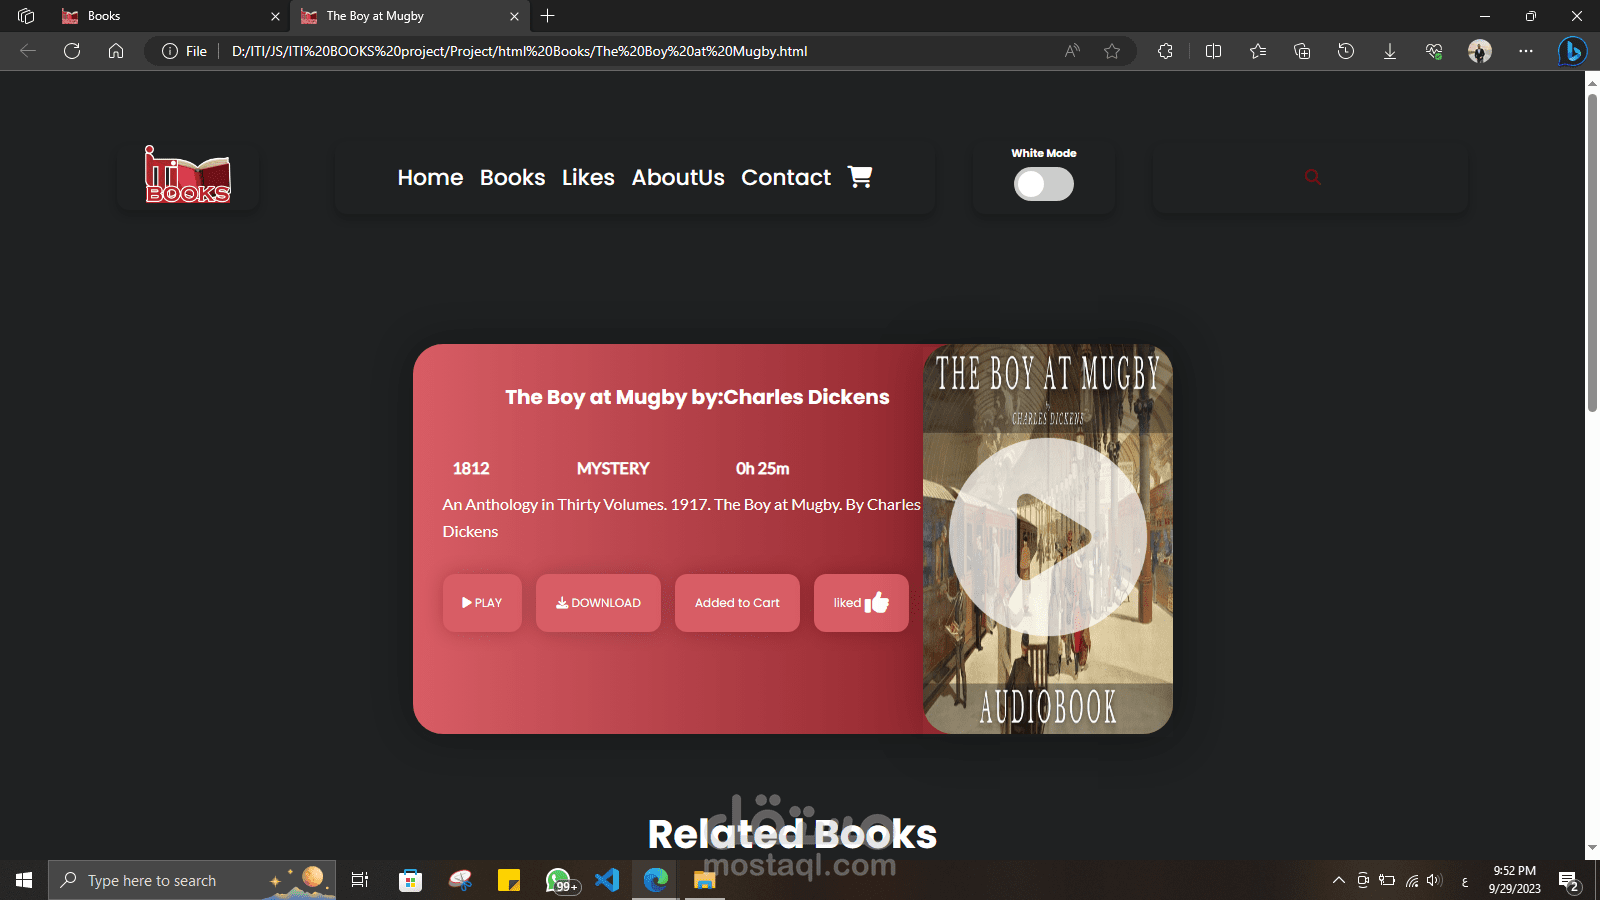
Task: Click the PLAY button
Action: (x=482, y=603)
